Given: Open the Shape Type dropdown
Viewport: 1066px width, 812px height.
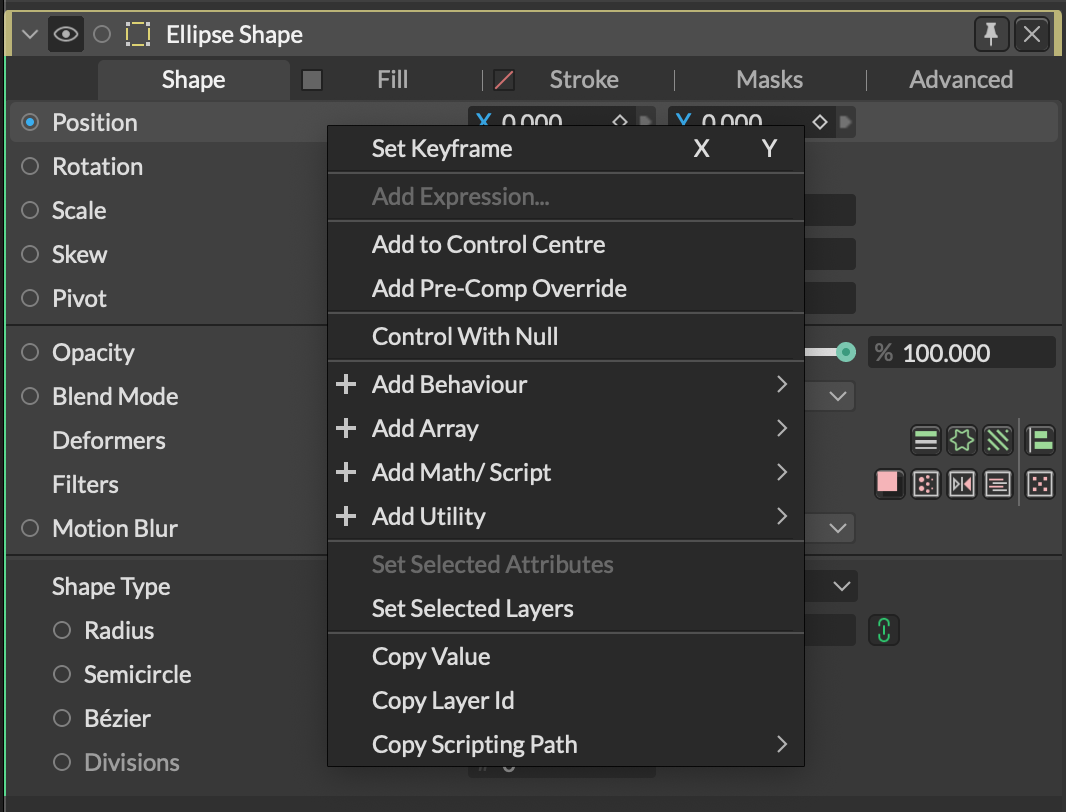Looking at the screenshot, I should tap(841, 586).
